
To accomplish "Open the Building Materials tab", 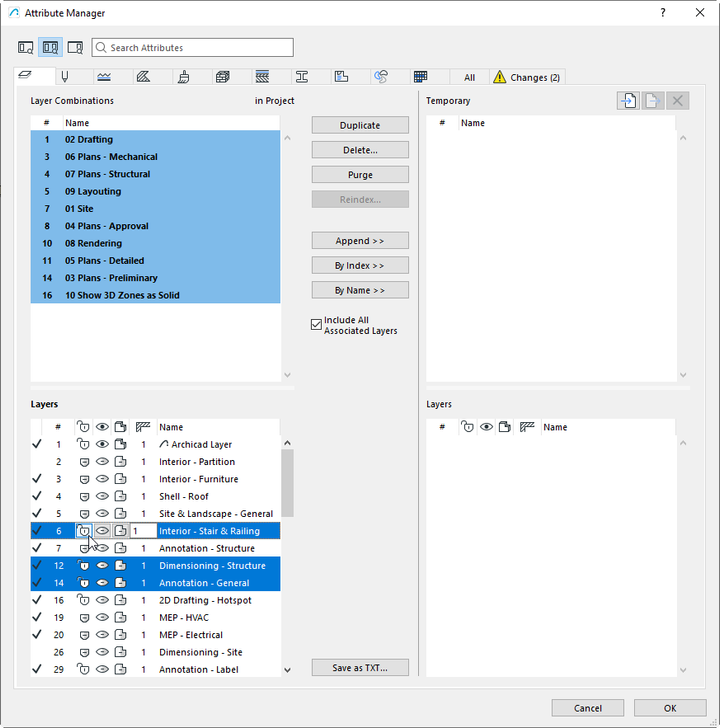I will [222, 77].
